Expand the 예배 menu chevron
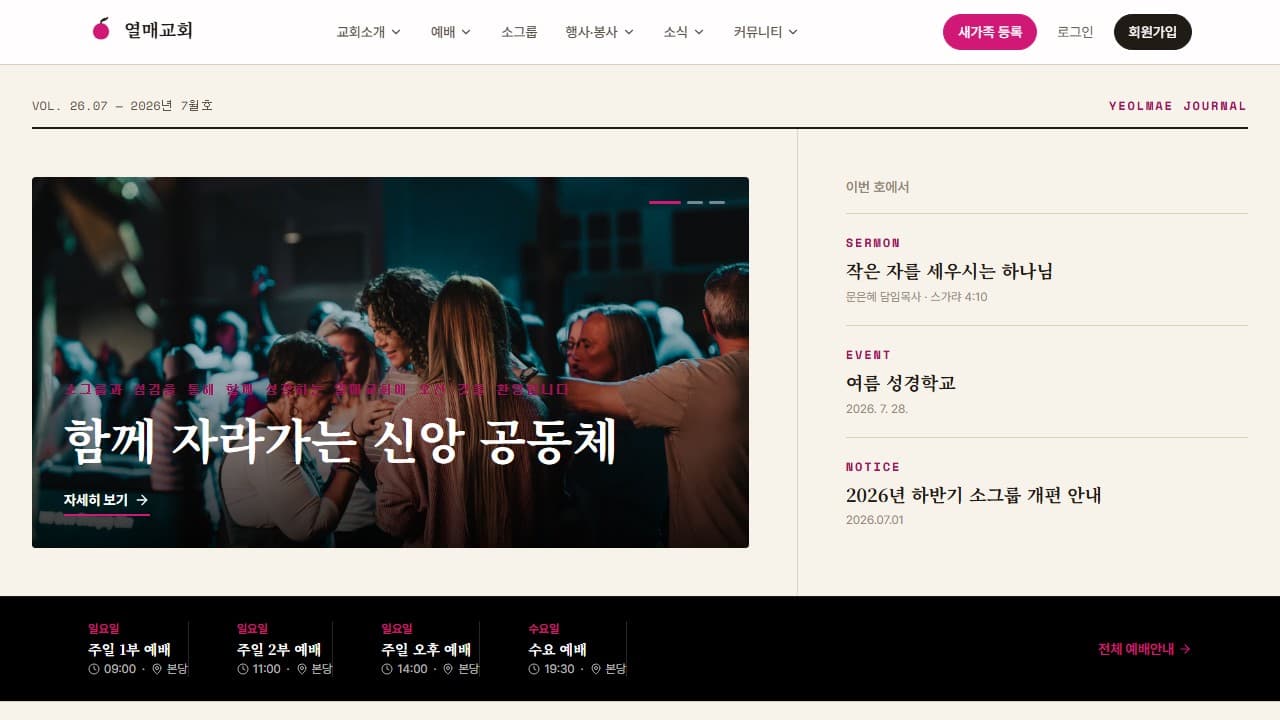 [x=466, y=32]
